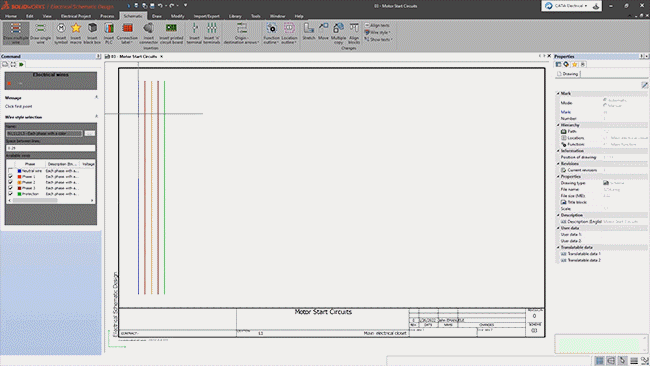Select Manual mark mode radio button
Viewport: 650px width, 366px height.
click(605, 105)
